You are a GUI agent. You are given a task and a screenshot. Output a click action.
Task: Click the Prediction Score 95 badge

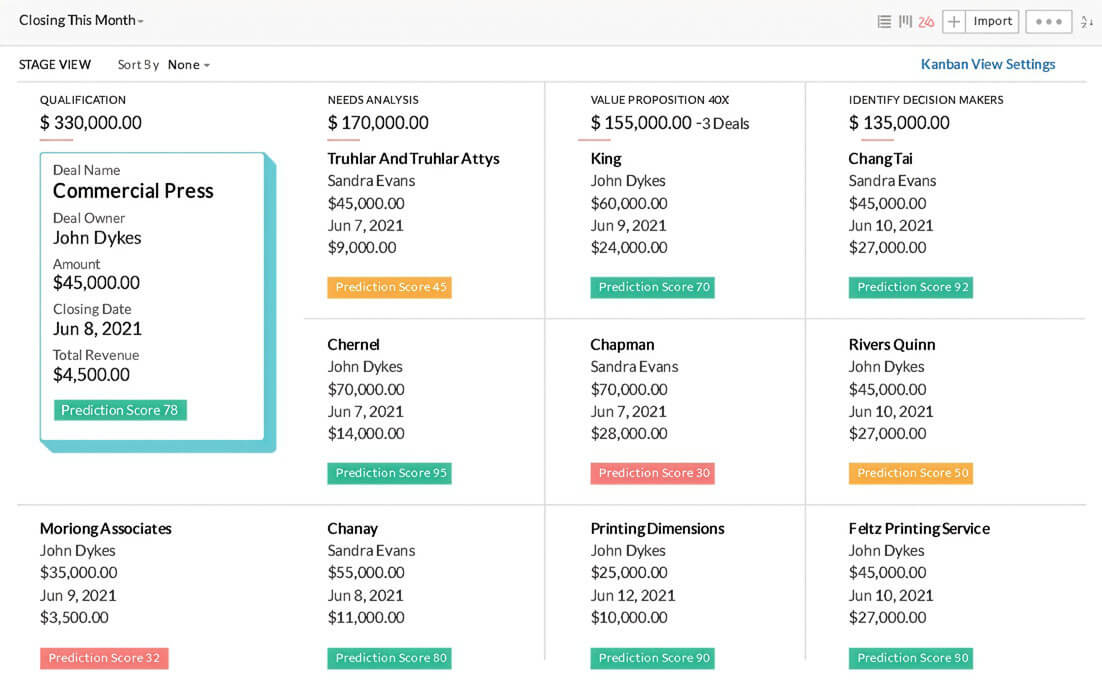point(389,473)
